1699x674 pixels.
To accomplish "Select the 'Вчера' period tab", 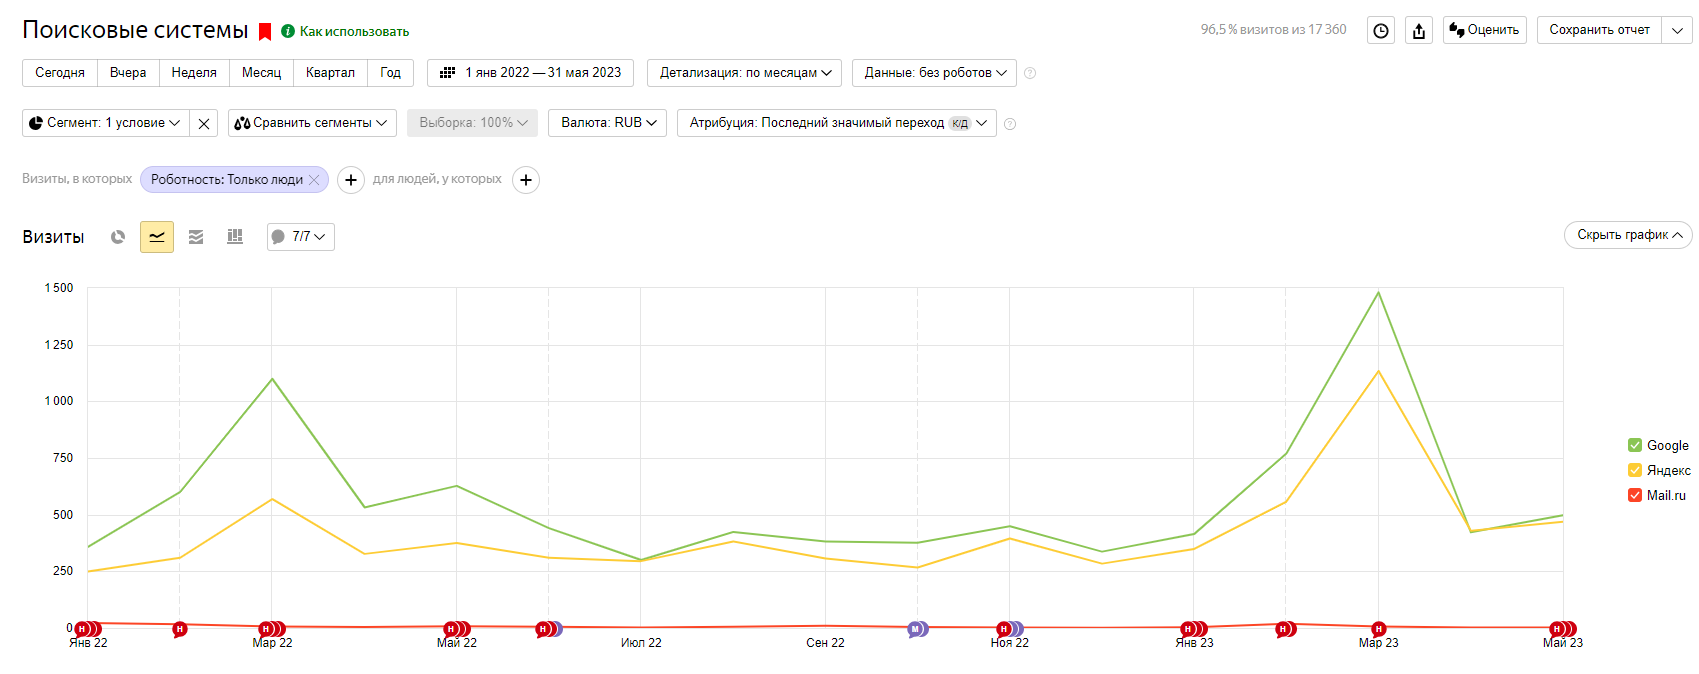I will (x=128, y=73).
